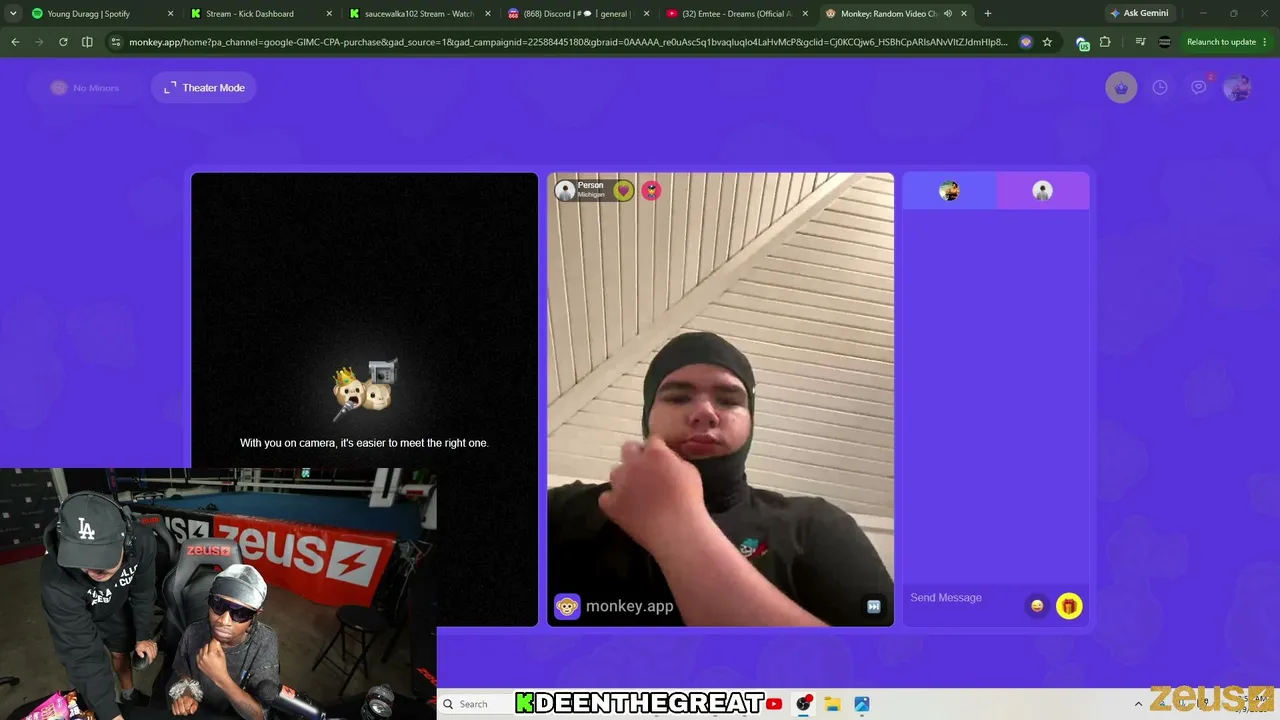Close the Young Duragg Spotify tab
The height and width of the screenshot is (720, 1280).
[x=170, y=14]
